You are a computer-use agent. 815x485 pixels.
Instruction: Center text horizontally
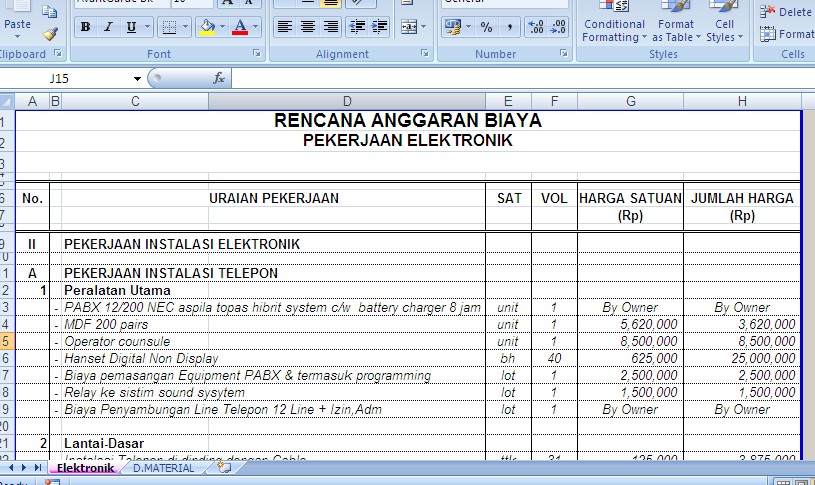tap(308, 27)
